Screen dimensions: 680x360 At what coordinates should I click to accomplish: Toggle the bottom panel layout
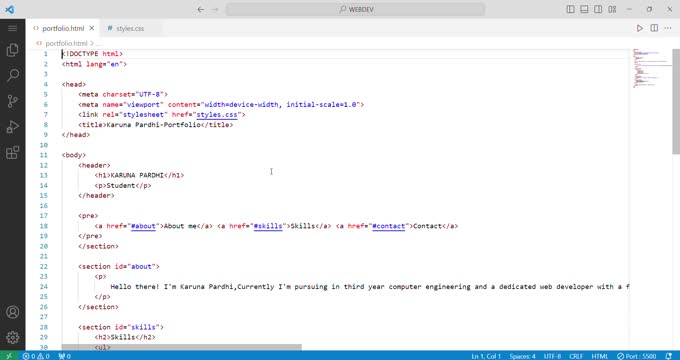pos(585,9)
